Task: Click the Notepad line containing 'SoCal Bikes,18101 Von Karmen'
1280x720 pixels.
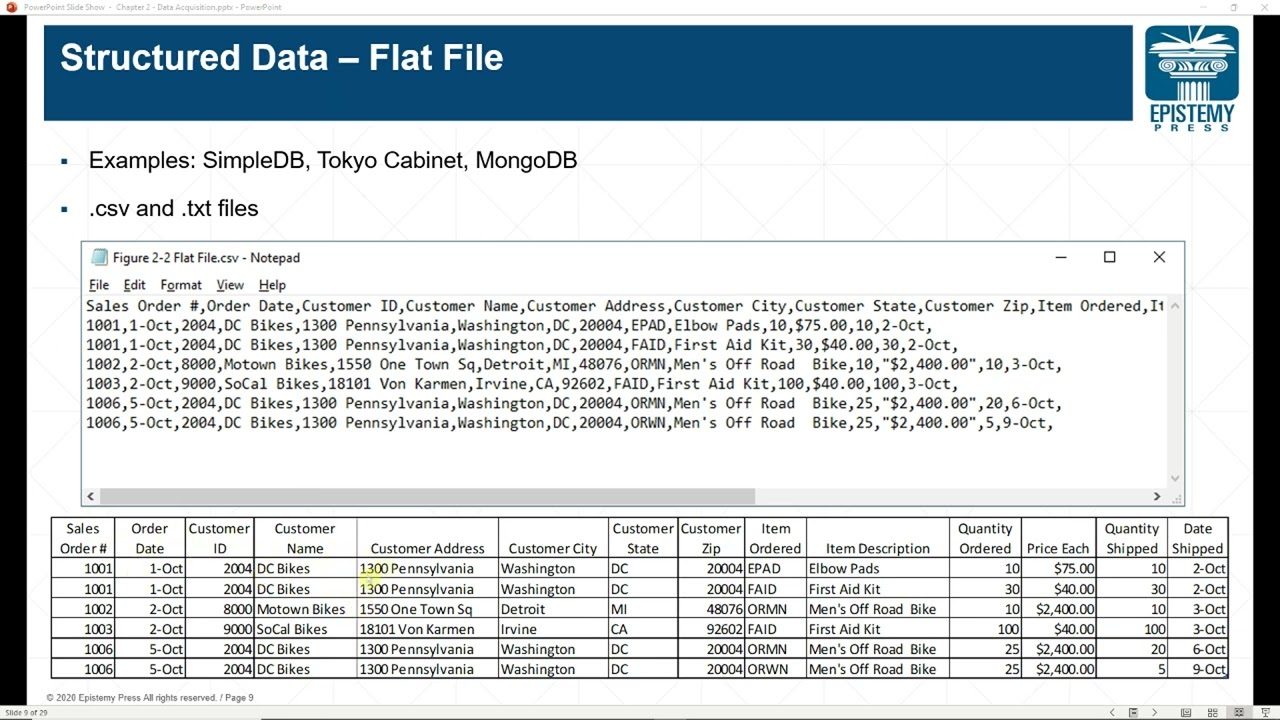Action: (x=521, y=384)
